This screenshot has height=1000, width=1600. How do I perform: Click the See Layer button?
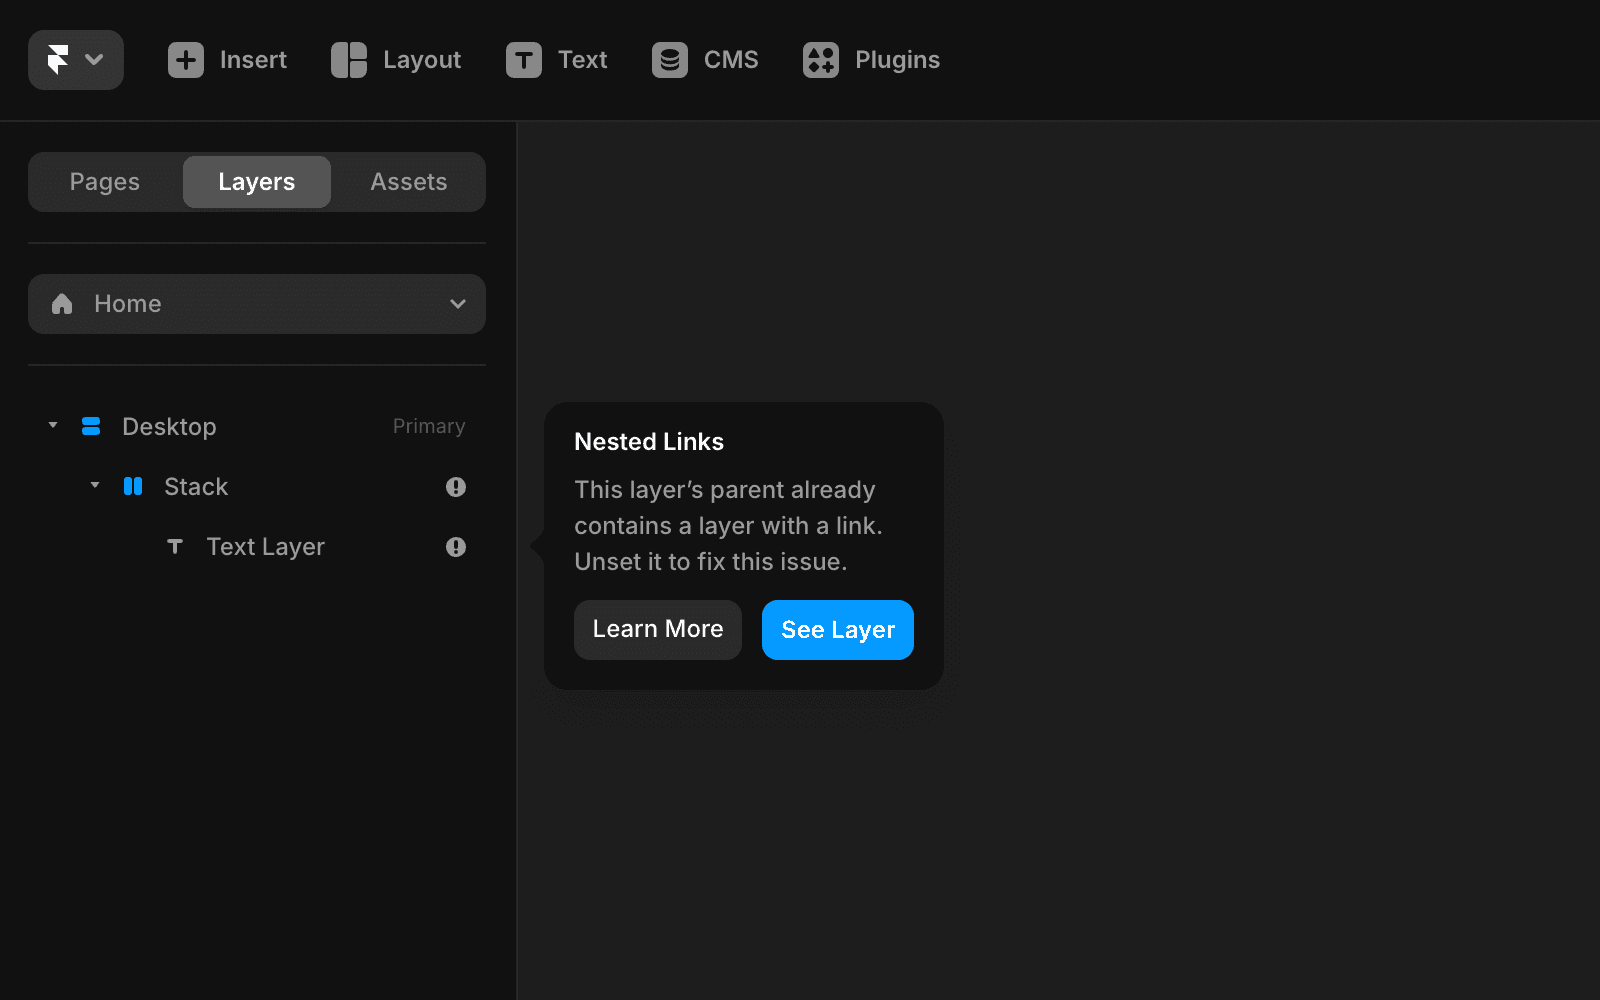(838, 630)
